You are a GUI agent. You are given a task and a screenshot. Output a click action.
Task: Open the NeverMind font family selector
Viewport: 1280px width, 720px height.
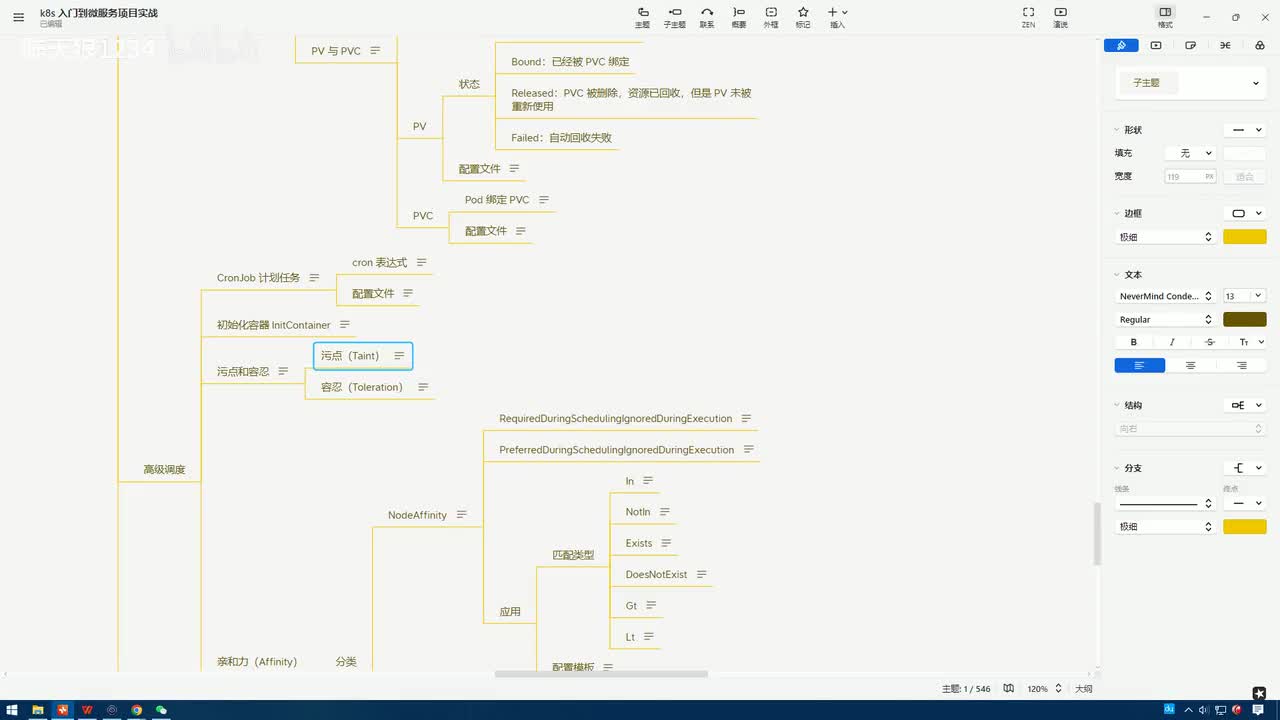click(1165, 296)
